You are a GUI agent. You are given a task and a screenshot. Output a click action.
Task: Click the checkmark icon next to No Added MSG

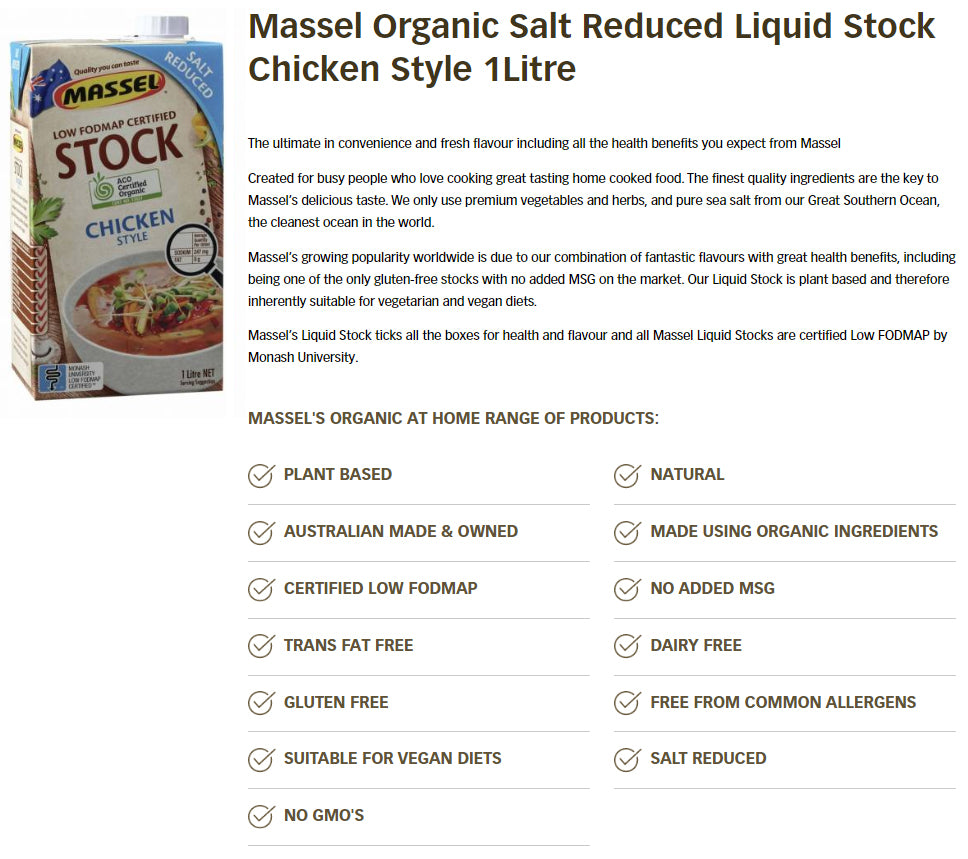627,589
